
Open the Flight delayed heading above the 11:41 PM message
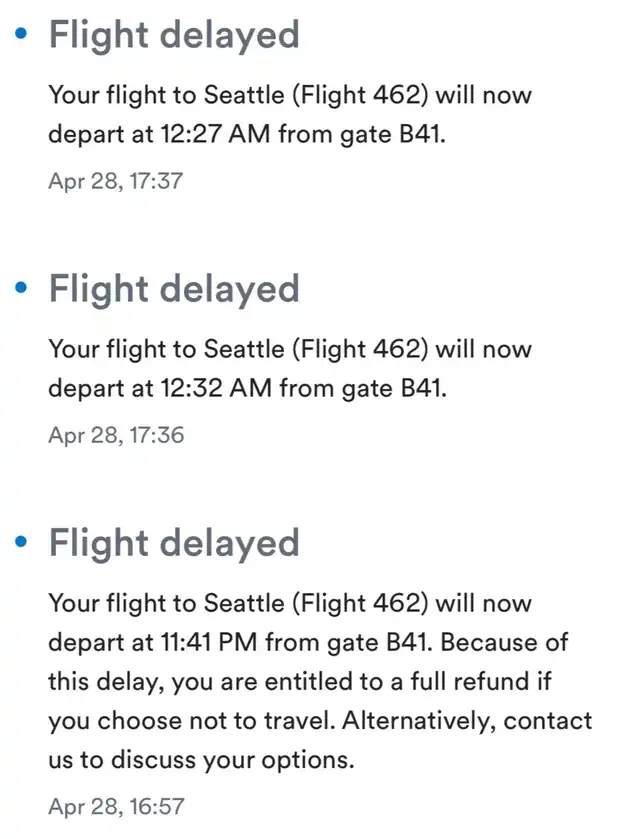pos(174,543)
